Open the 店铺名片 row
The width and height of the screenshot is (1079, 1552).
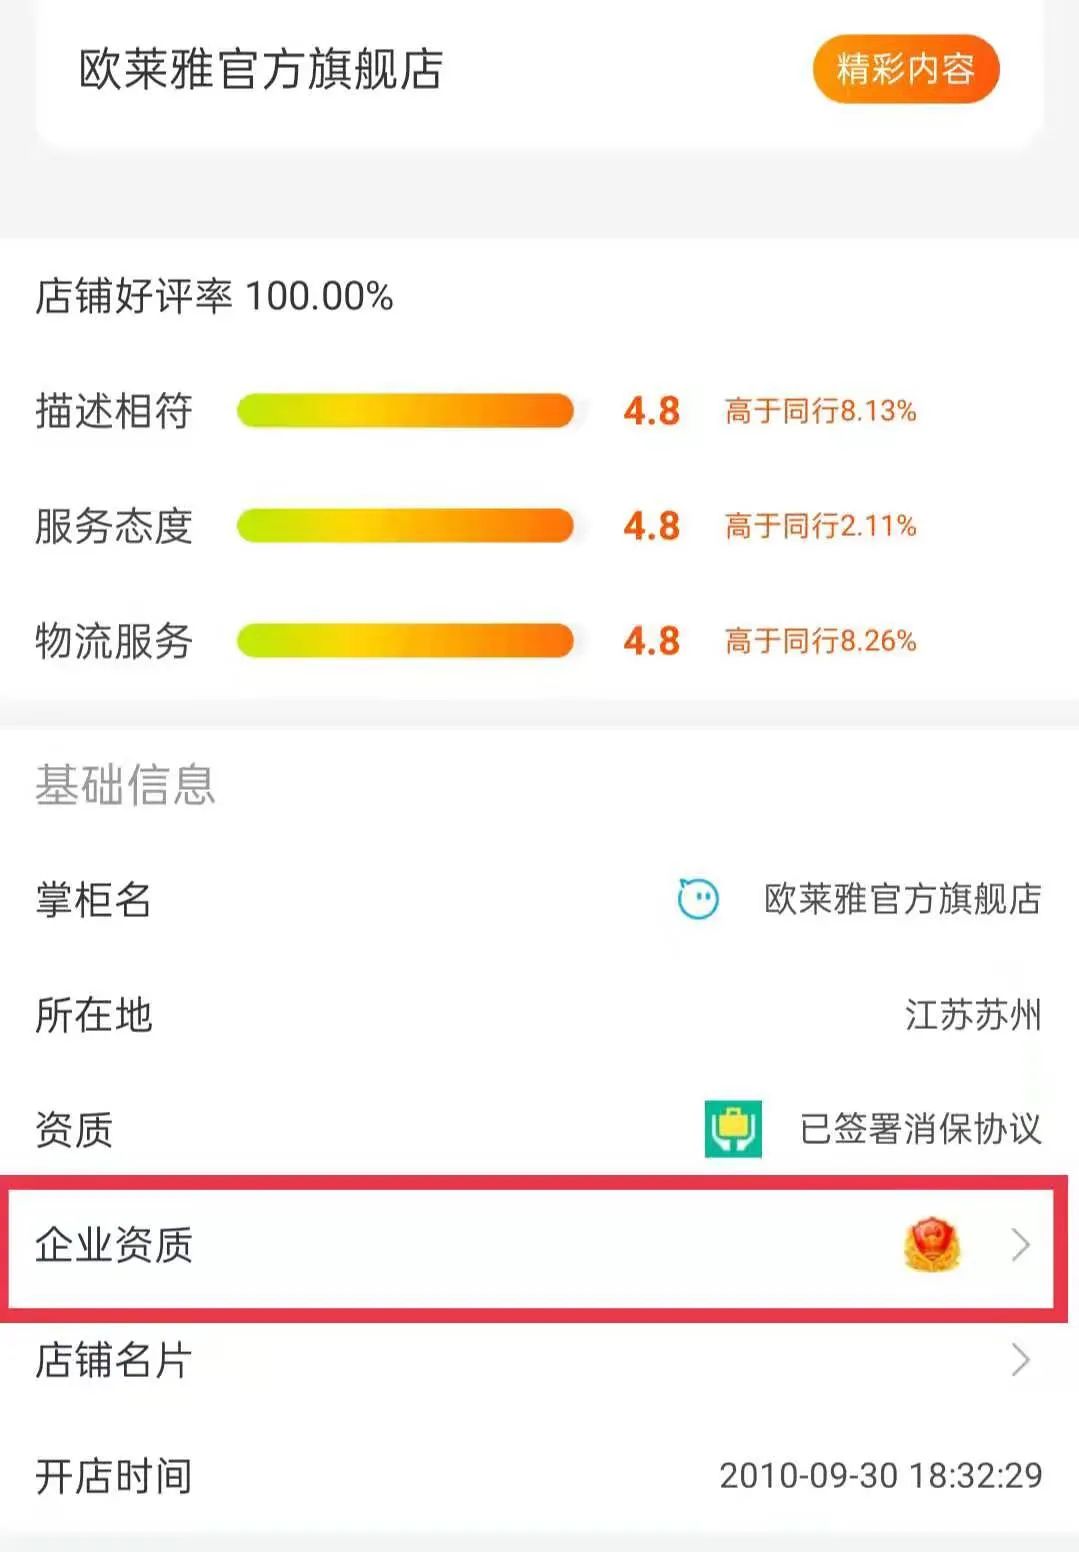coord(539,1360)
